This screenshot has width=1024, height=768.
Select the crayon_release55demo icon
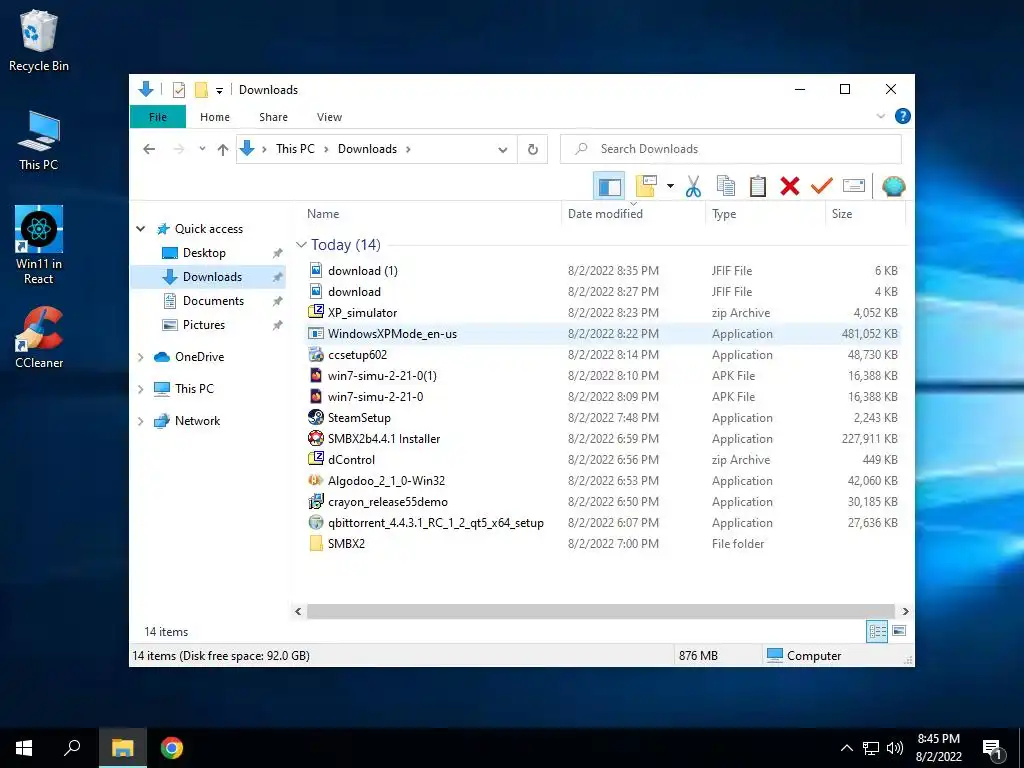316,502
